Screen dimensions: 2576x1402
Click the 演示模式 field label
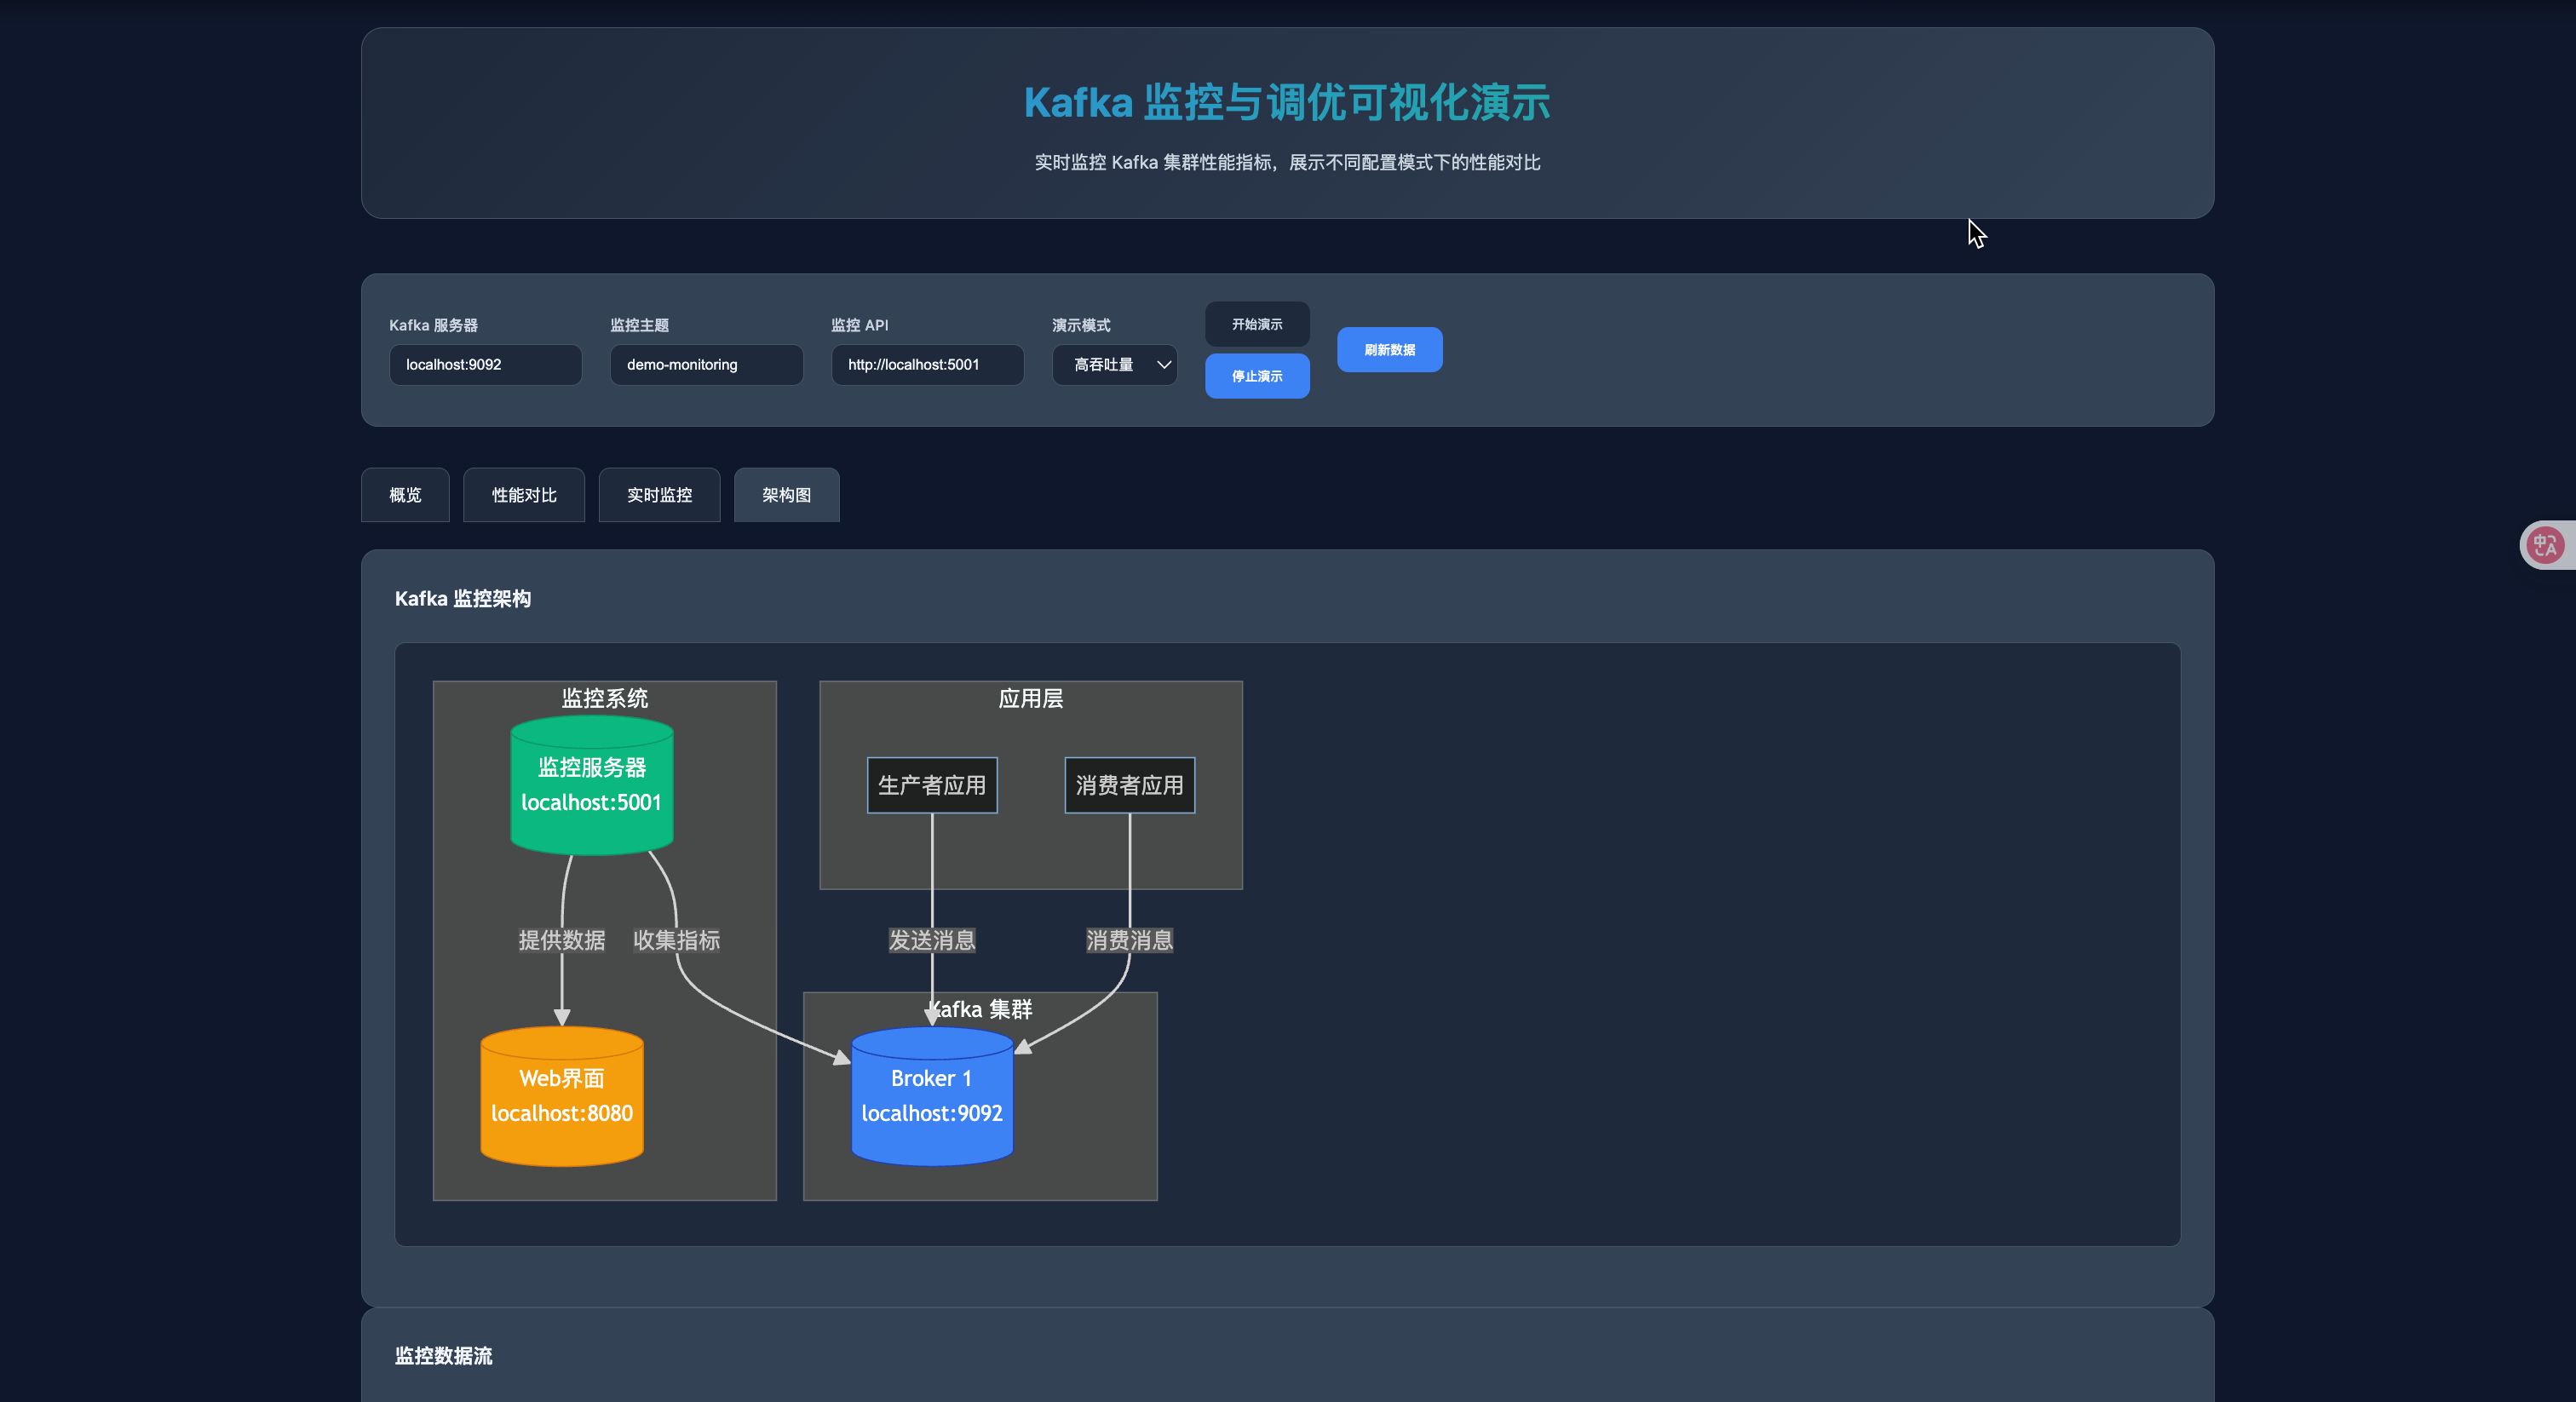point(1081,325)
